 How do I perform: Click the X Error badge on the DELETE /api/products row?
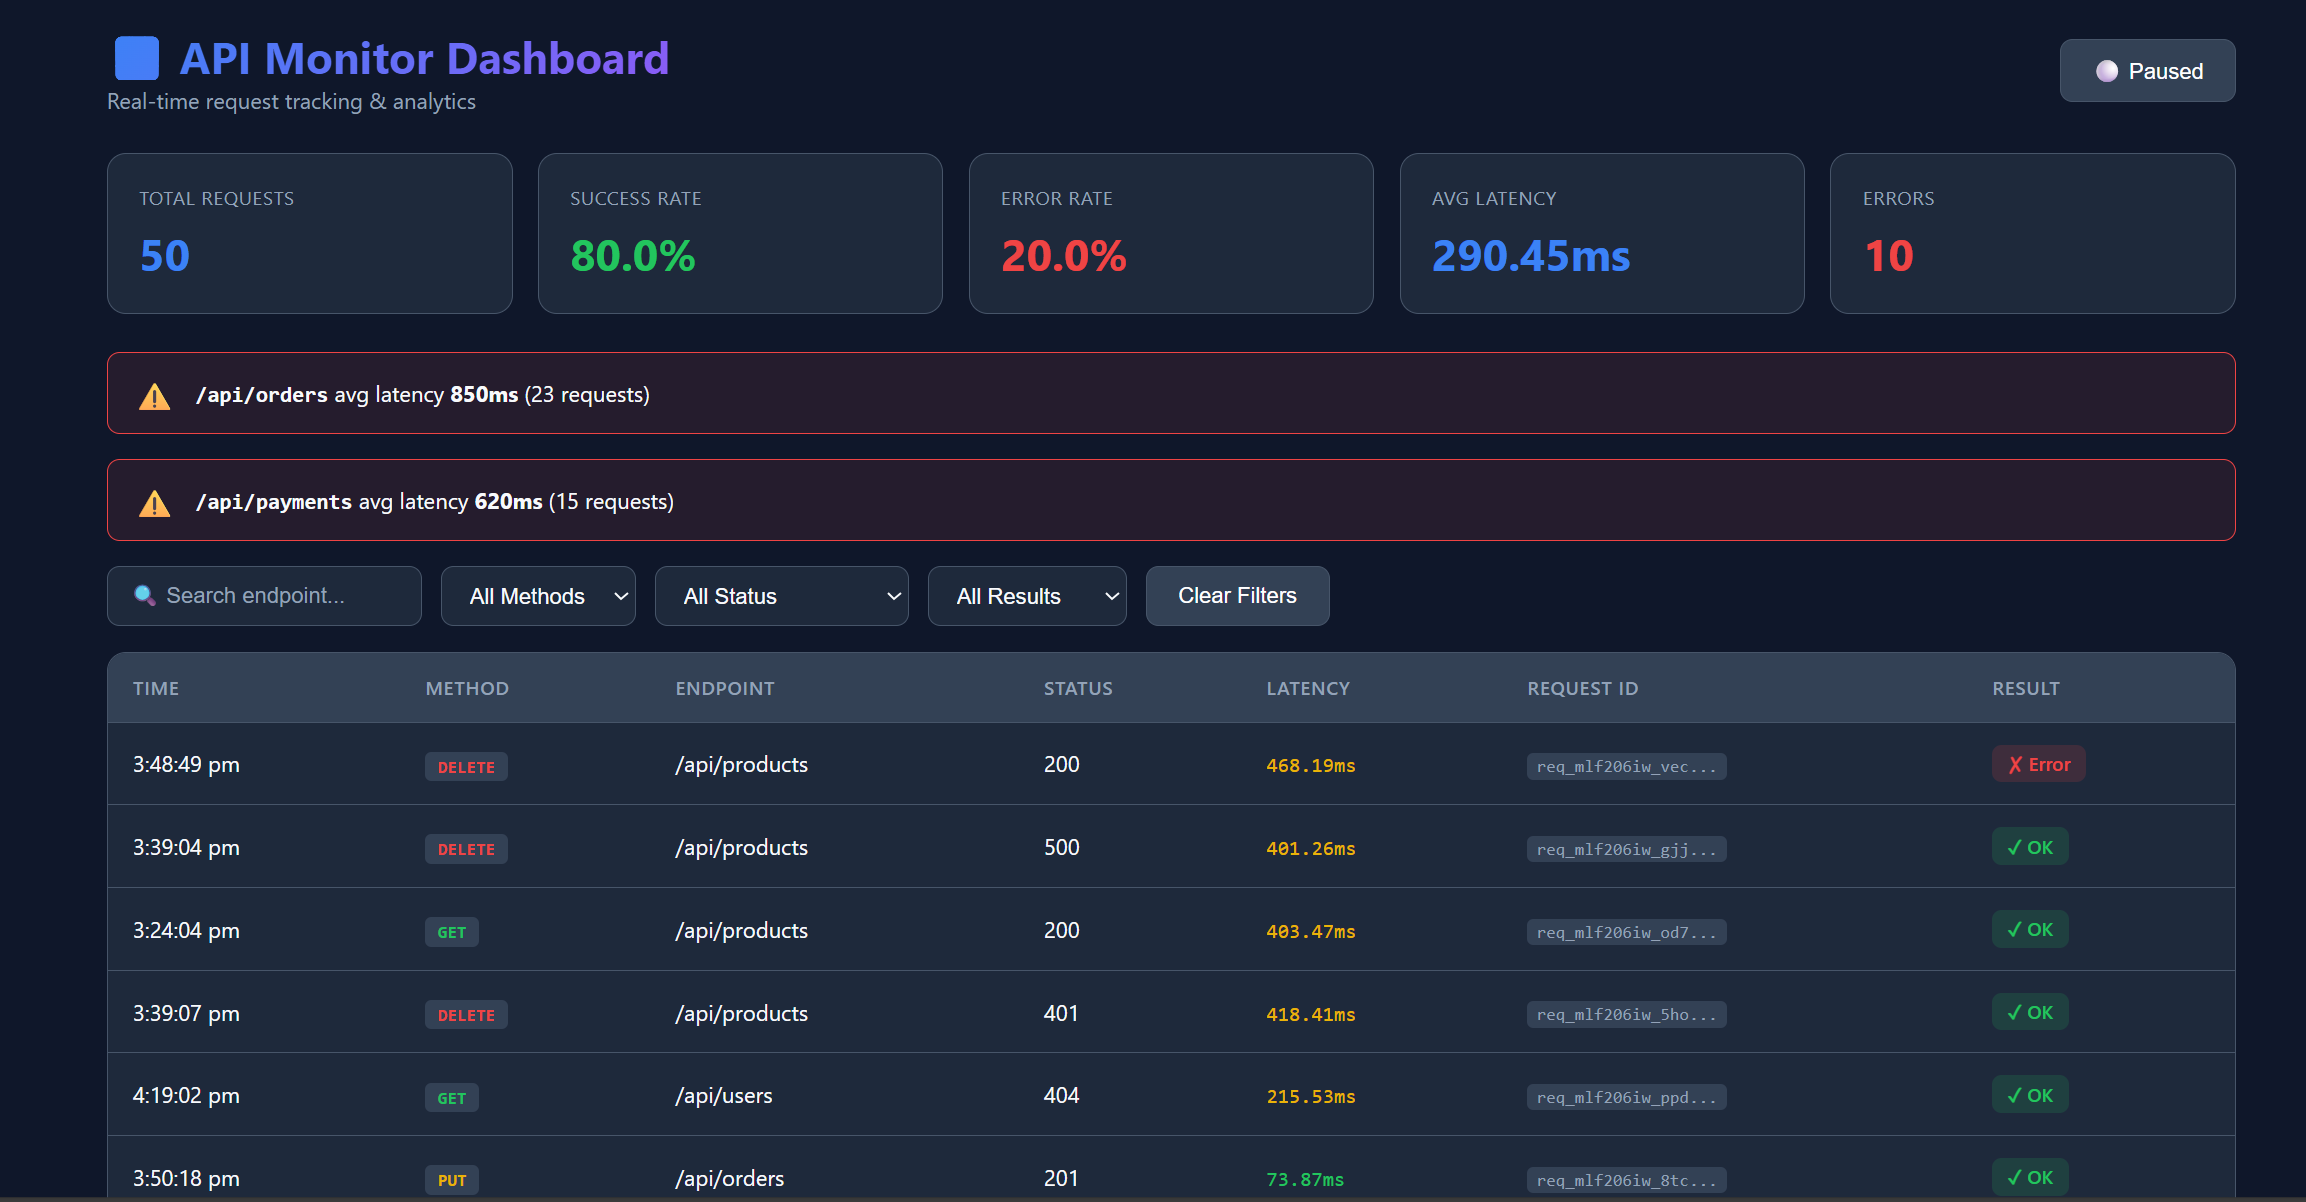(2038, 763)
